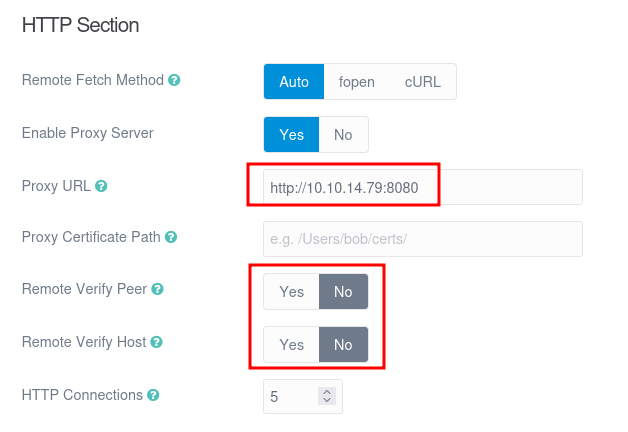Focus the Proxy Certificate Path field
628x432 pixels.
[x=422, y=239]
